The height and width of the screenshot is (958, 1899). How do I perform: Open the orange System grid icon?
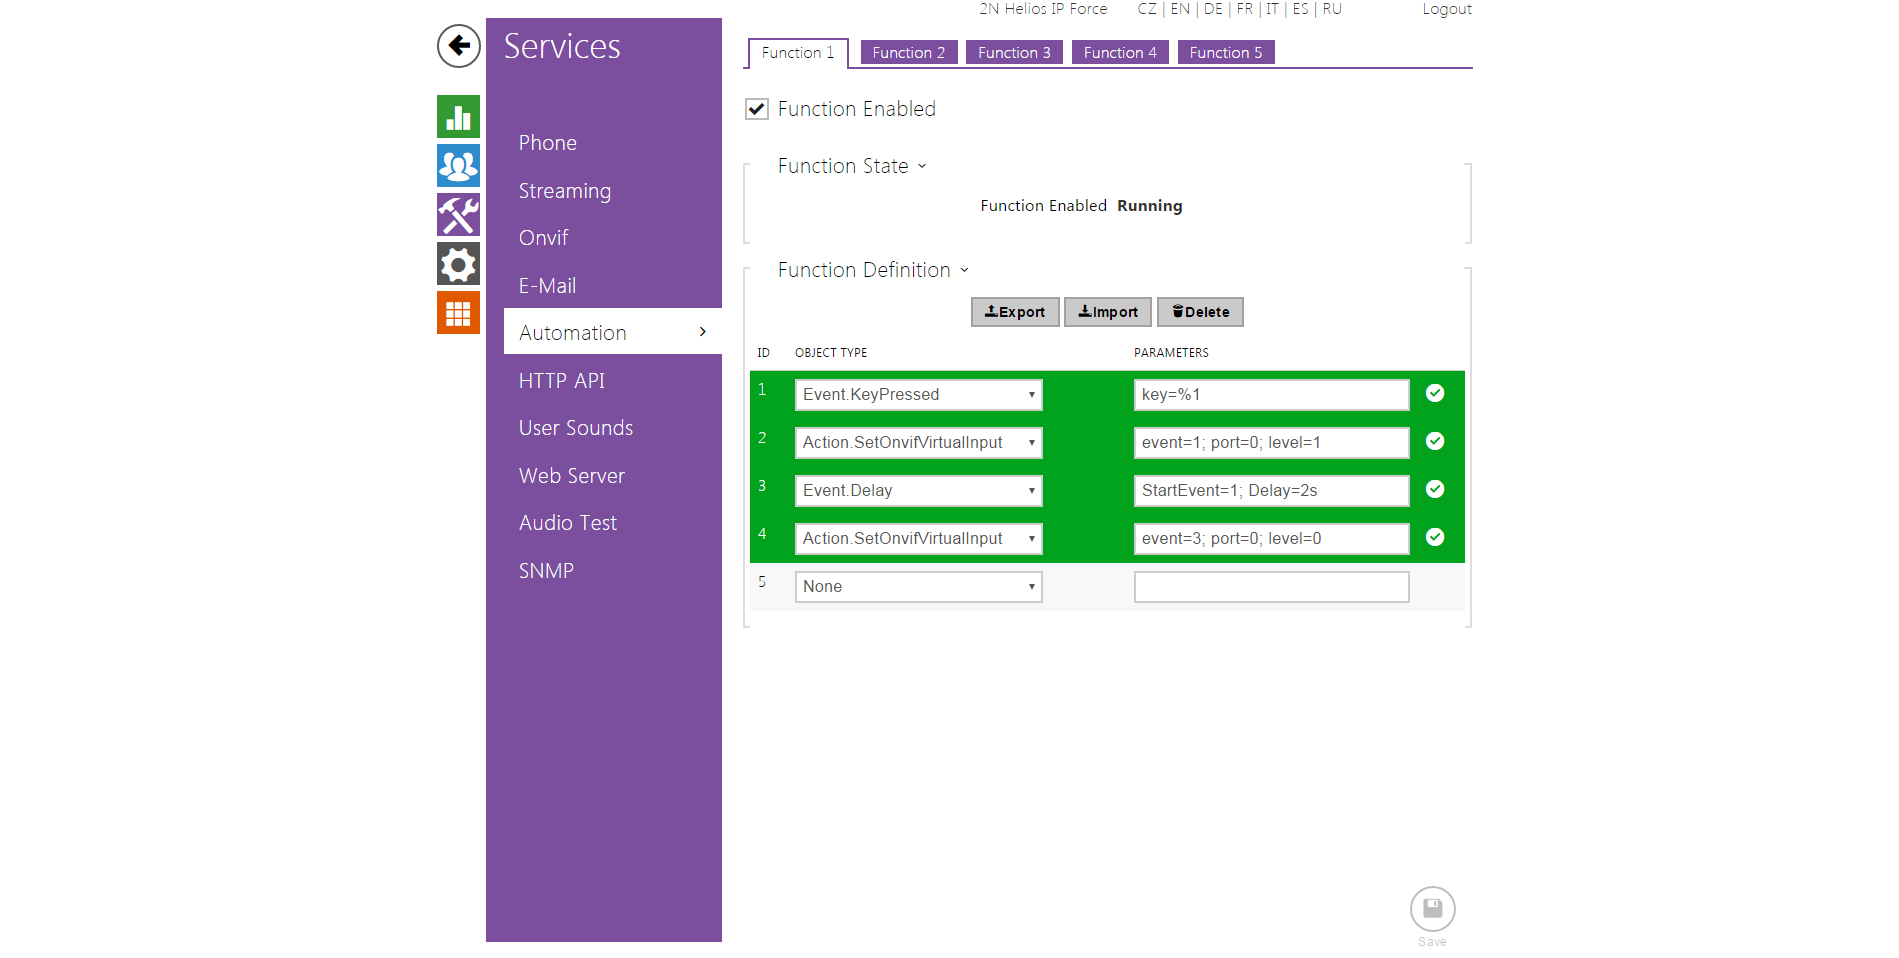(x=458, y=313)
